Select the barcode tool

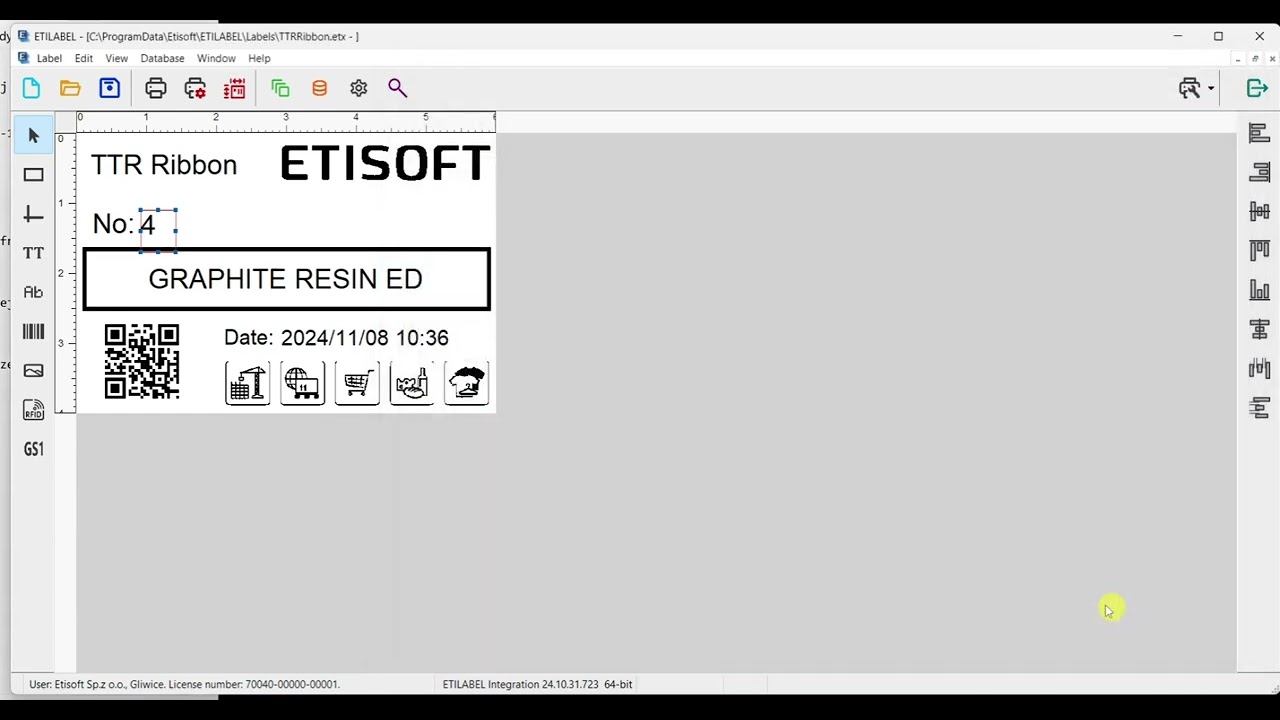33,331
